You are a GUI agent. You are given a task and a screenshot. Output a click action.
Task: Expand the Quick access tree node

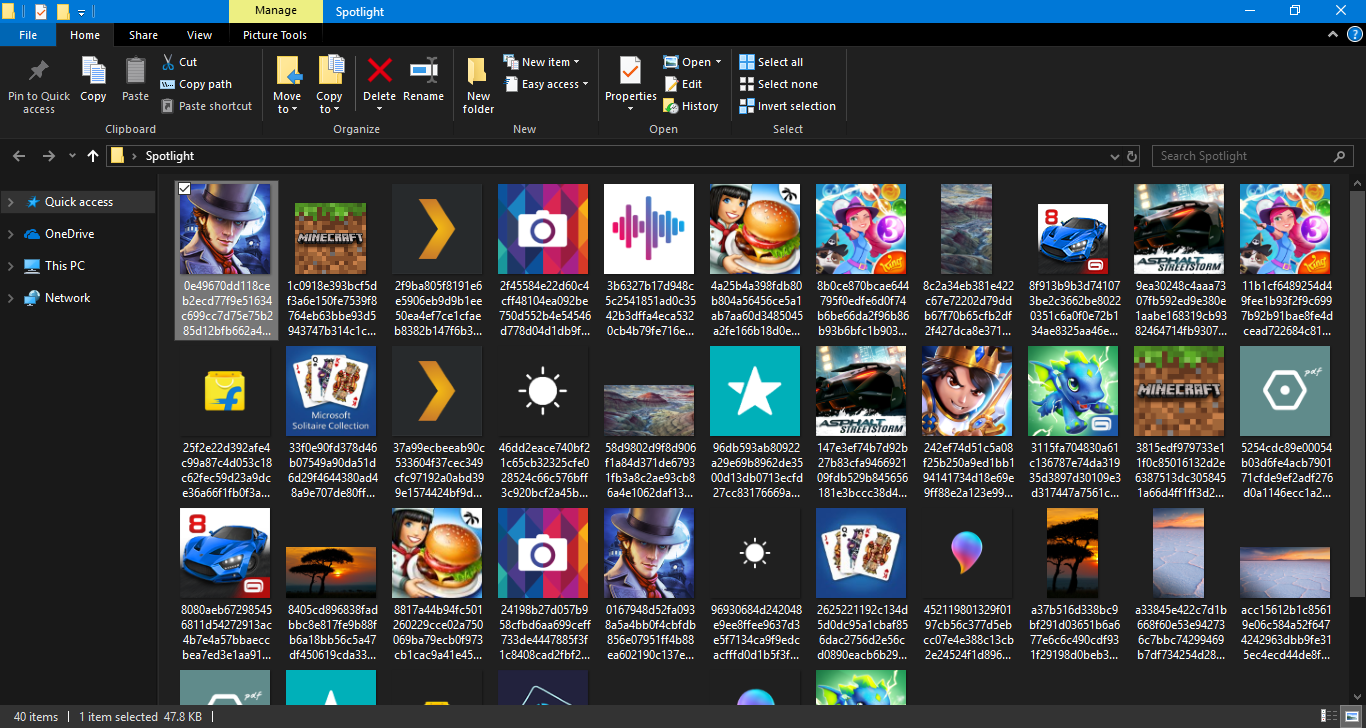click(x=11, y=202)
